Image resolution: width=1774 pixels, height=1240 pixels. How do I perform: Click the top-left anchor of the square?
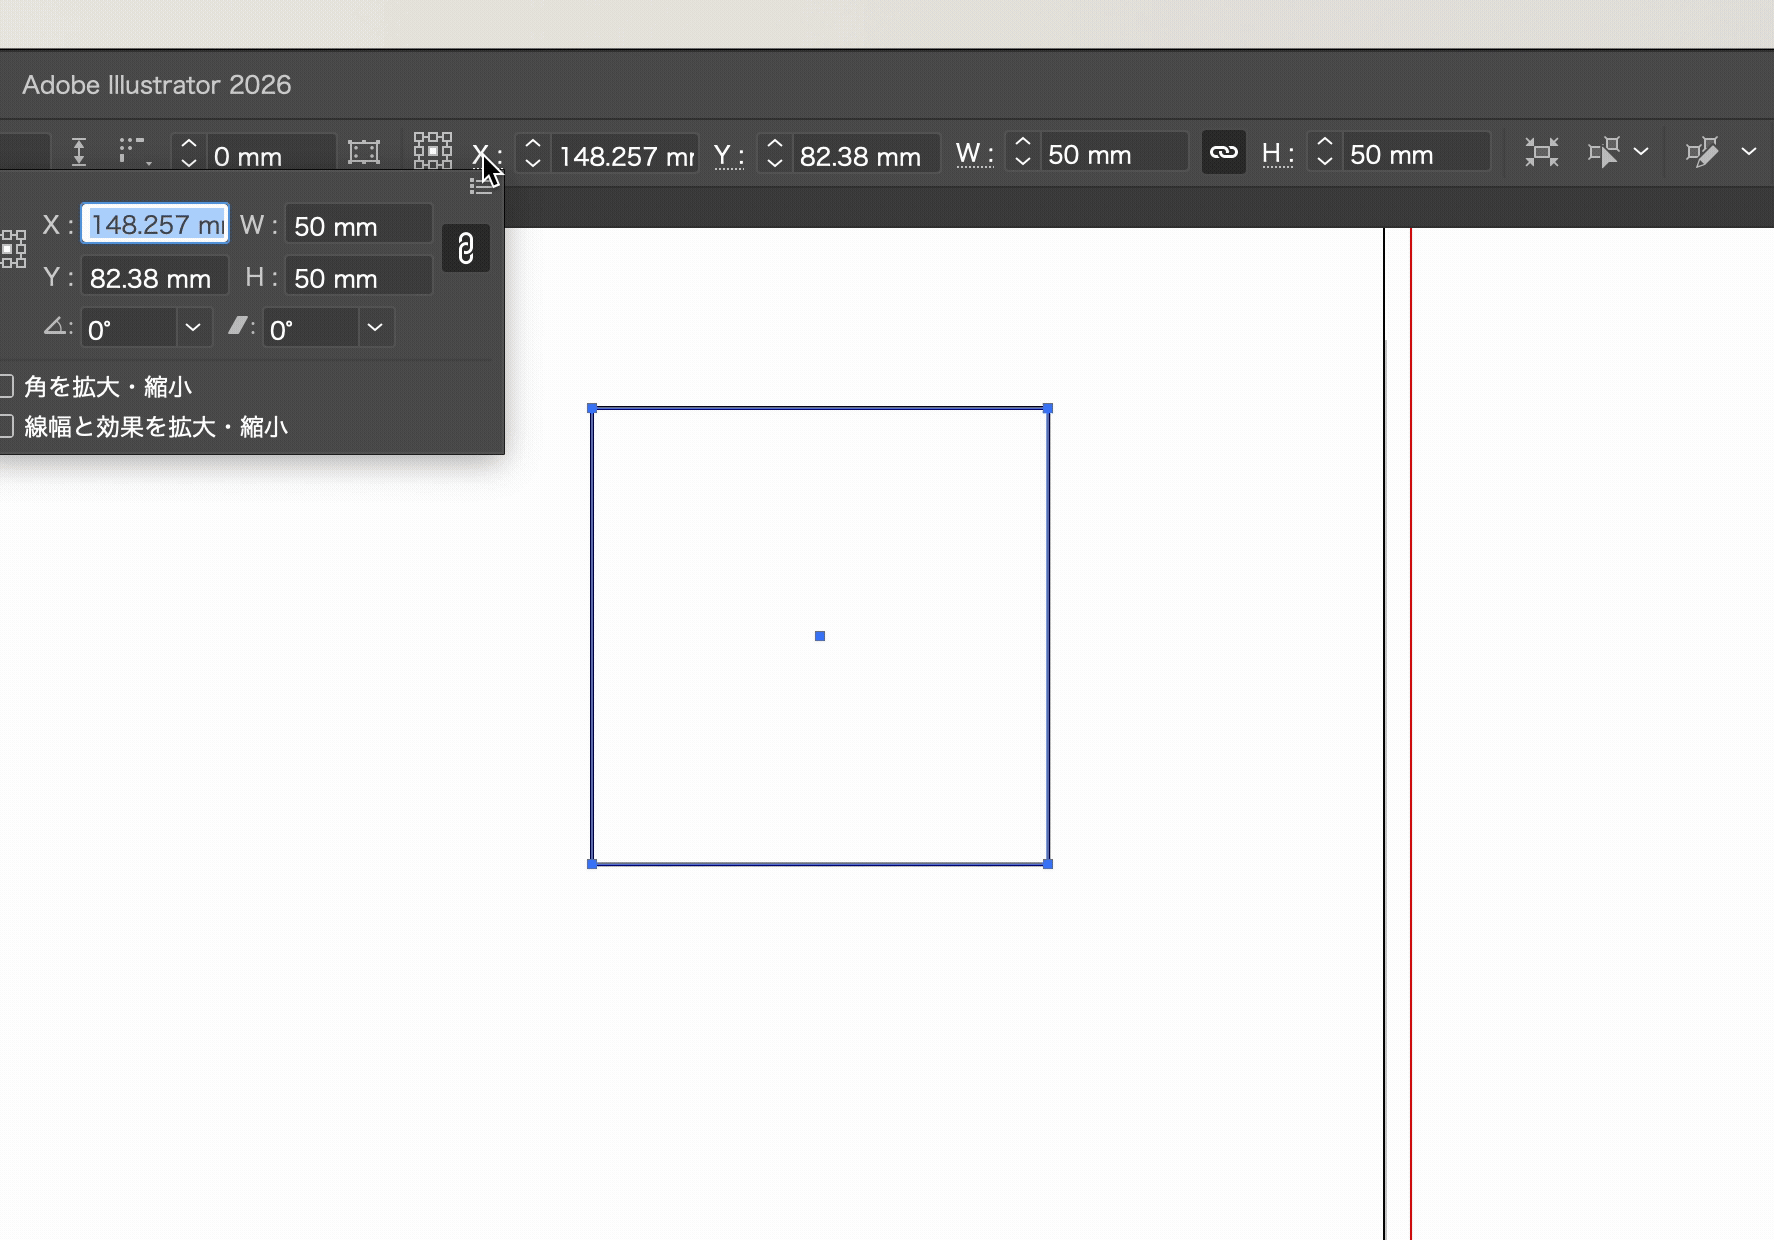592,408
